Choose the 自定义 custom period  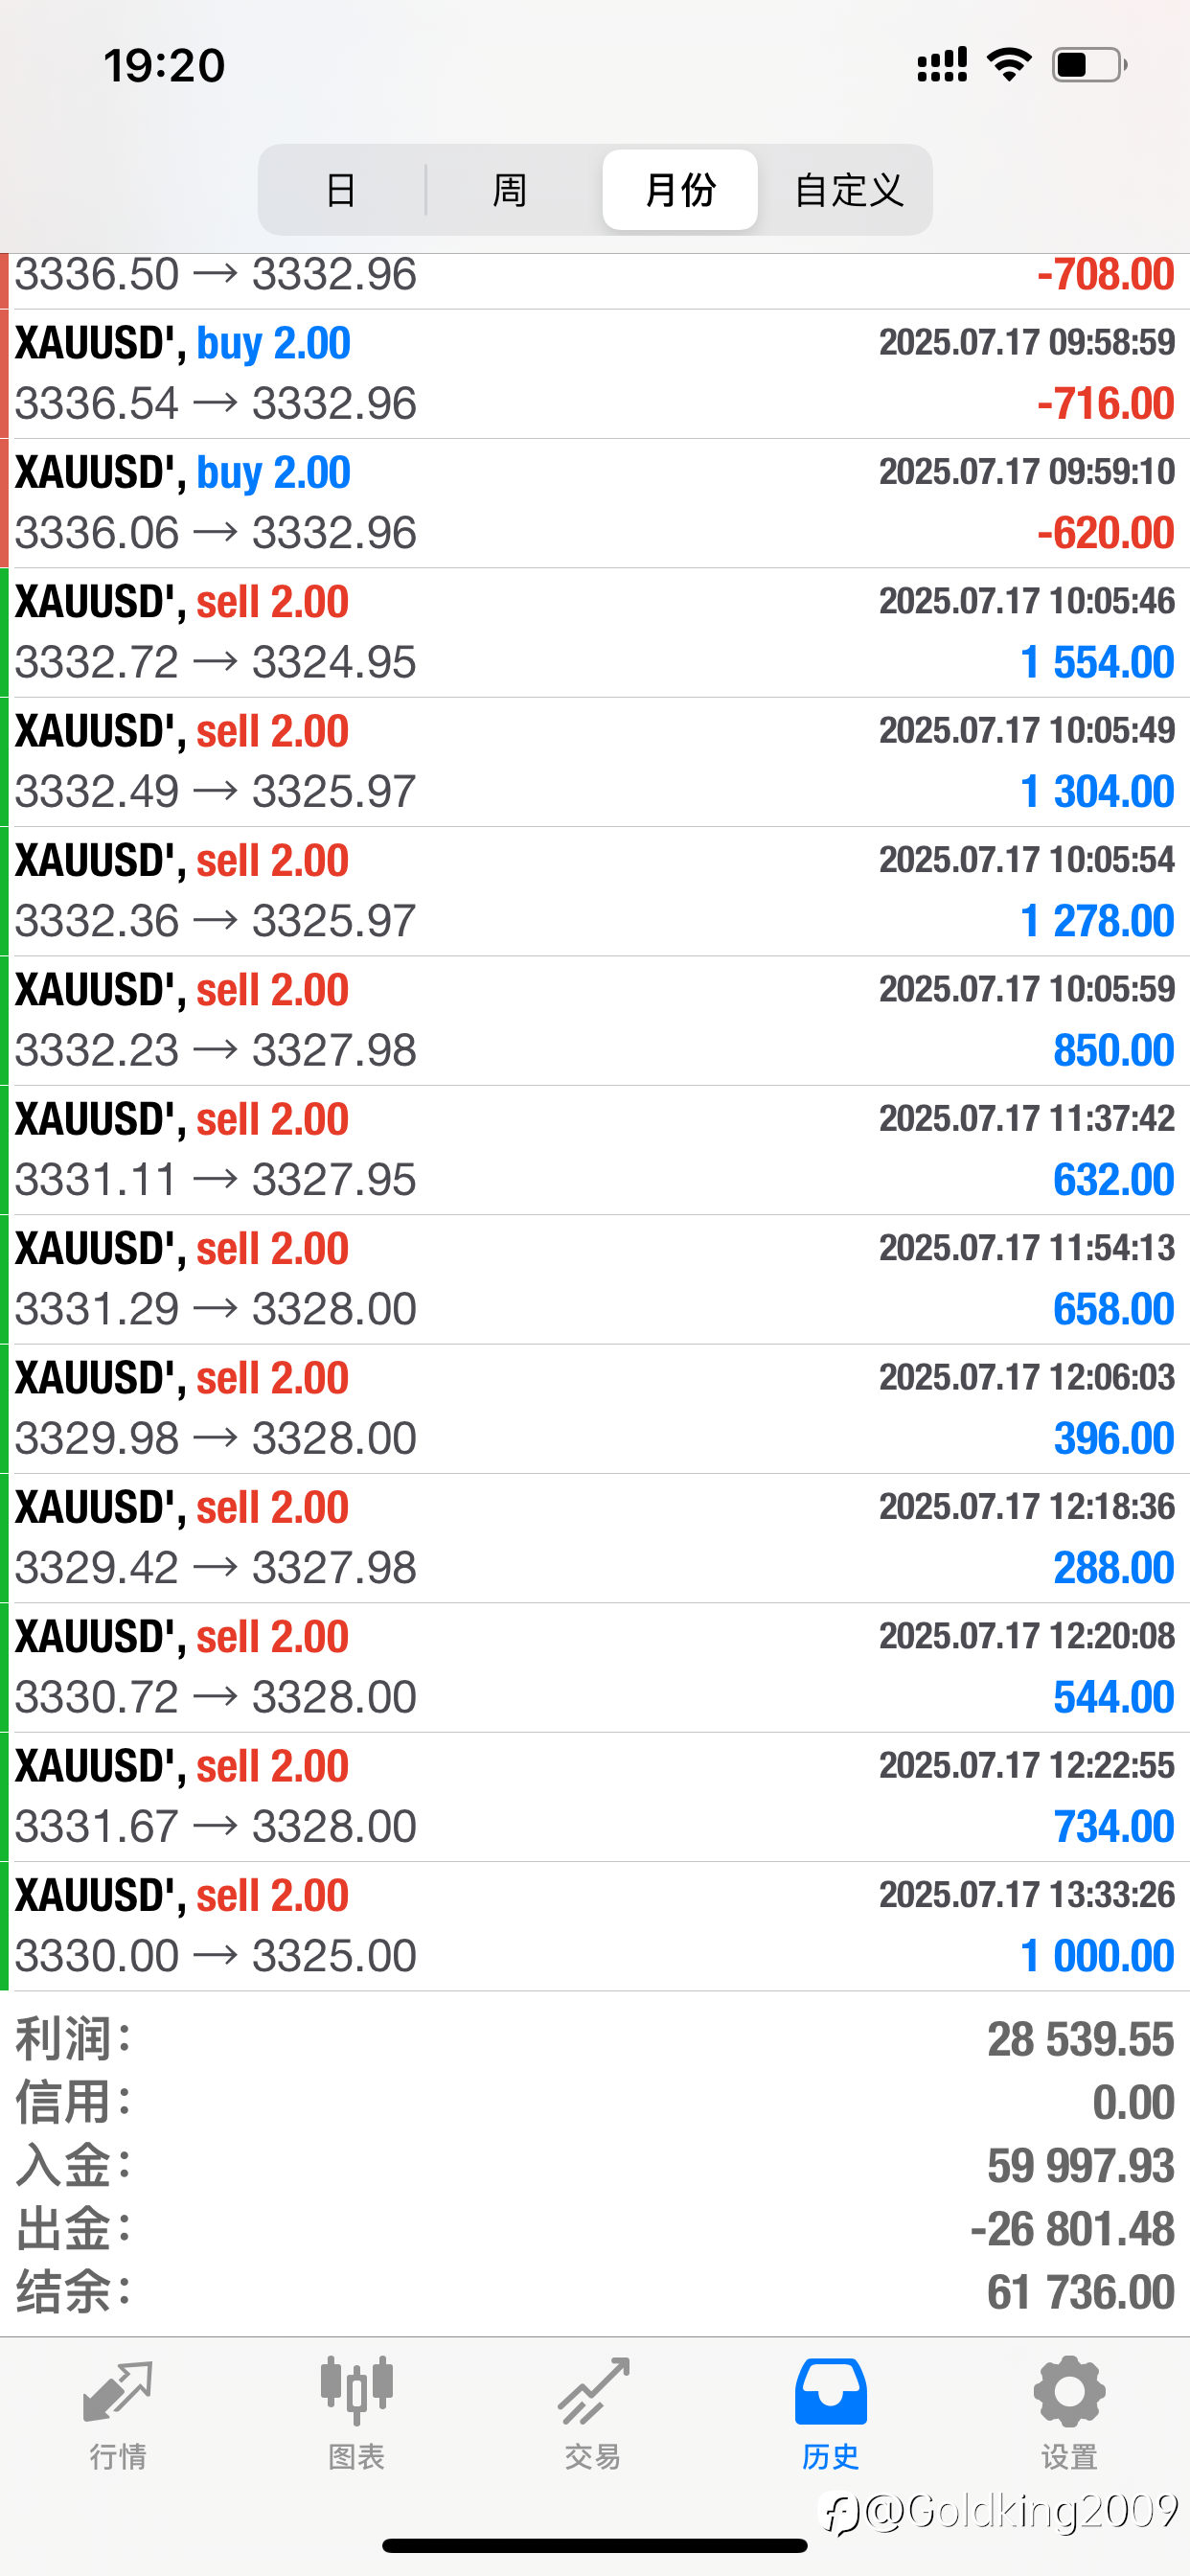848,190
